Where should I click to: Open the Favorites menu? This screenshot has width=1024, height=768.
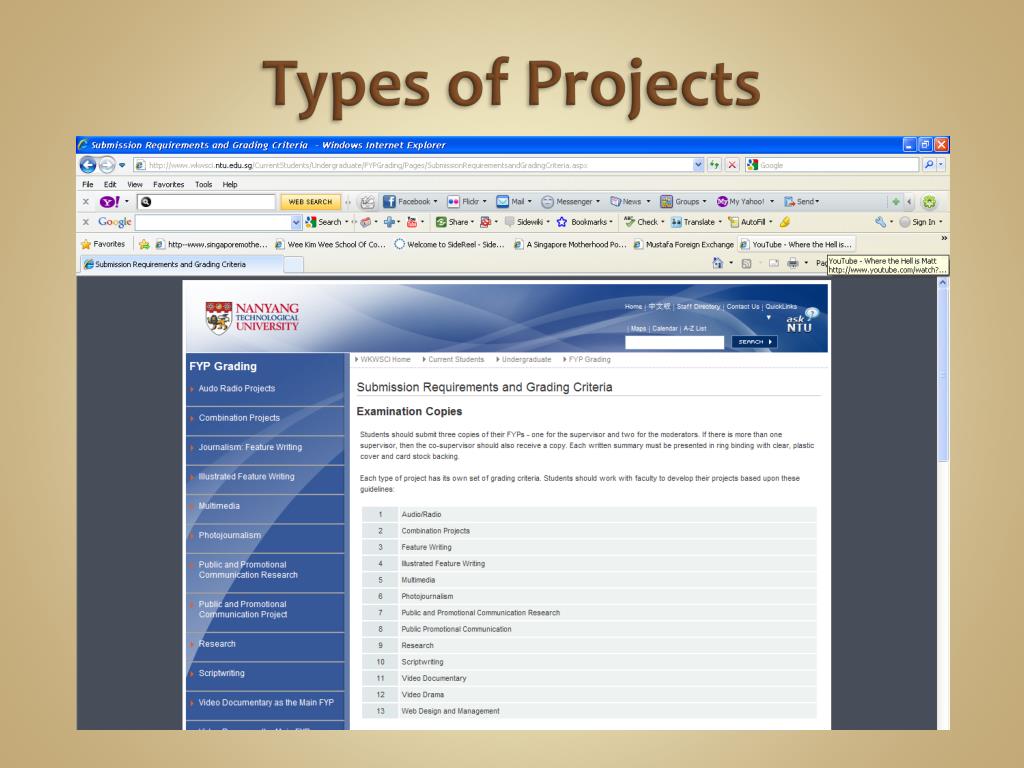click(x=168, y=184)
